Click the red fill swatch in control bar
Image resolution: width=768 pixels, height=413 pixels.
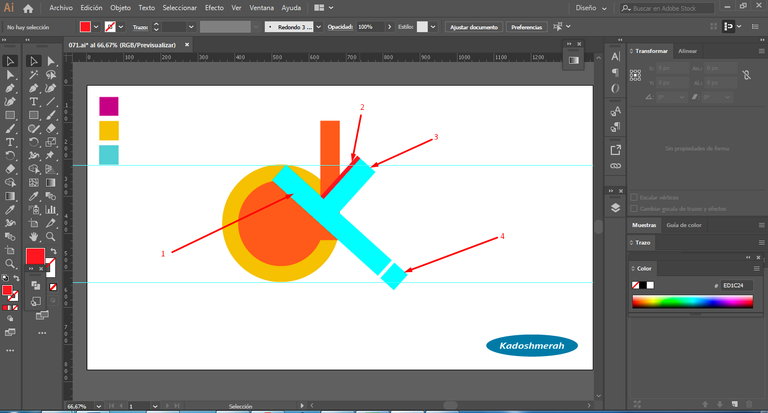(85, 27)
